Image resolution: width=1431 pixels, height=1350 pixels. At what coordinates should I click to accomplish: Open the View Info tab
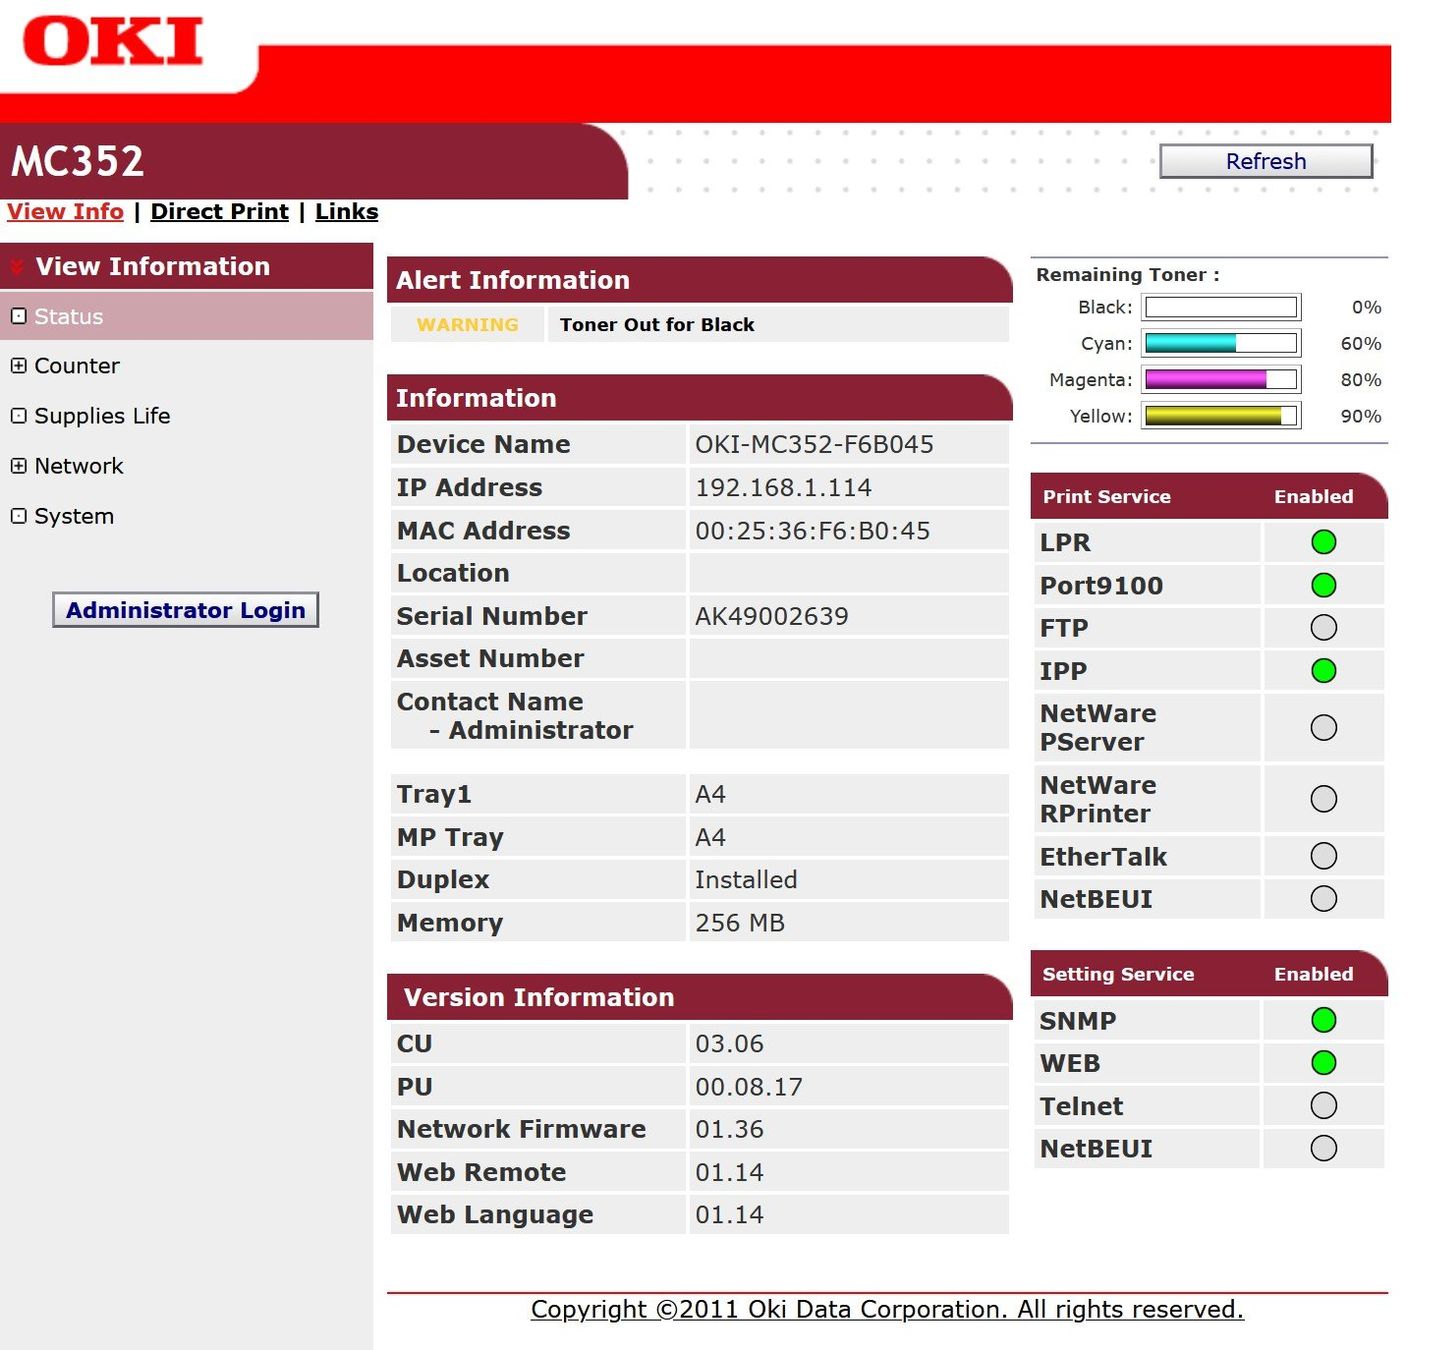click(65, 212)
